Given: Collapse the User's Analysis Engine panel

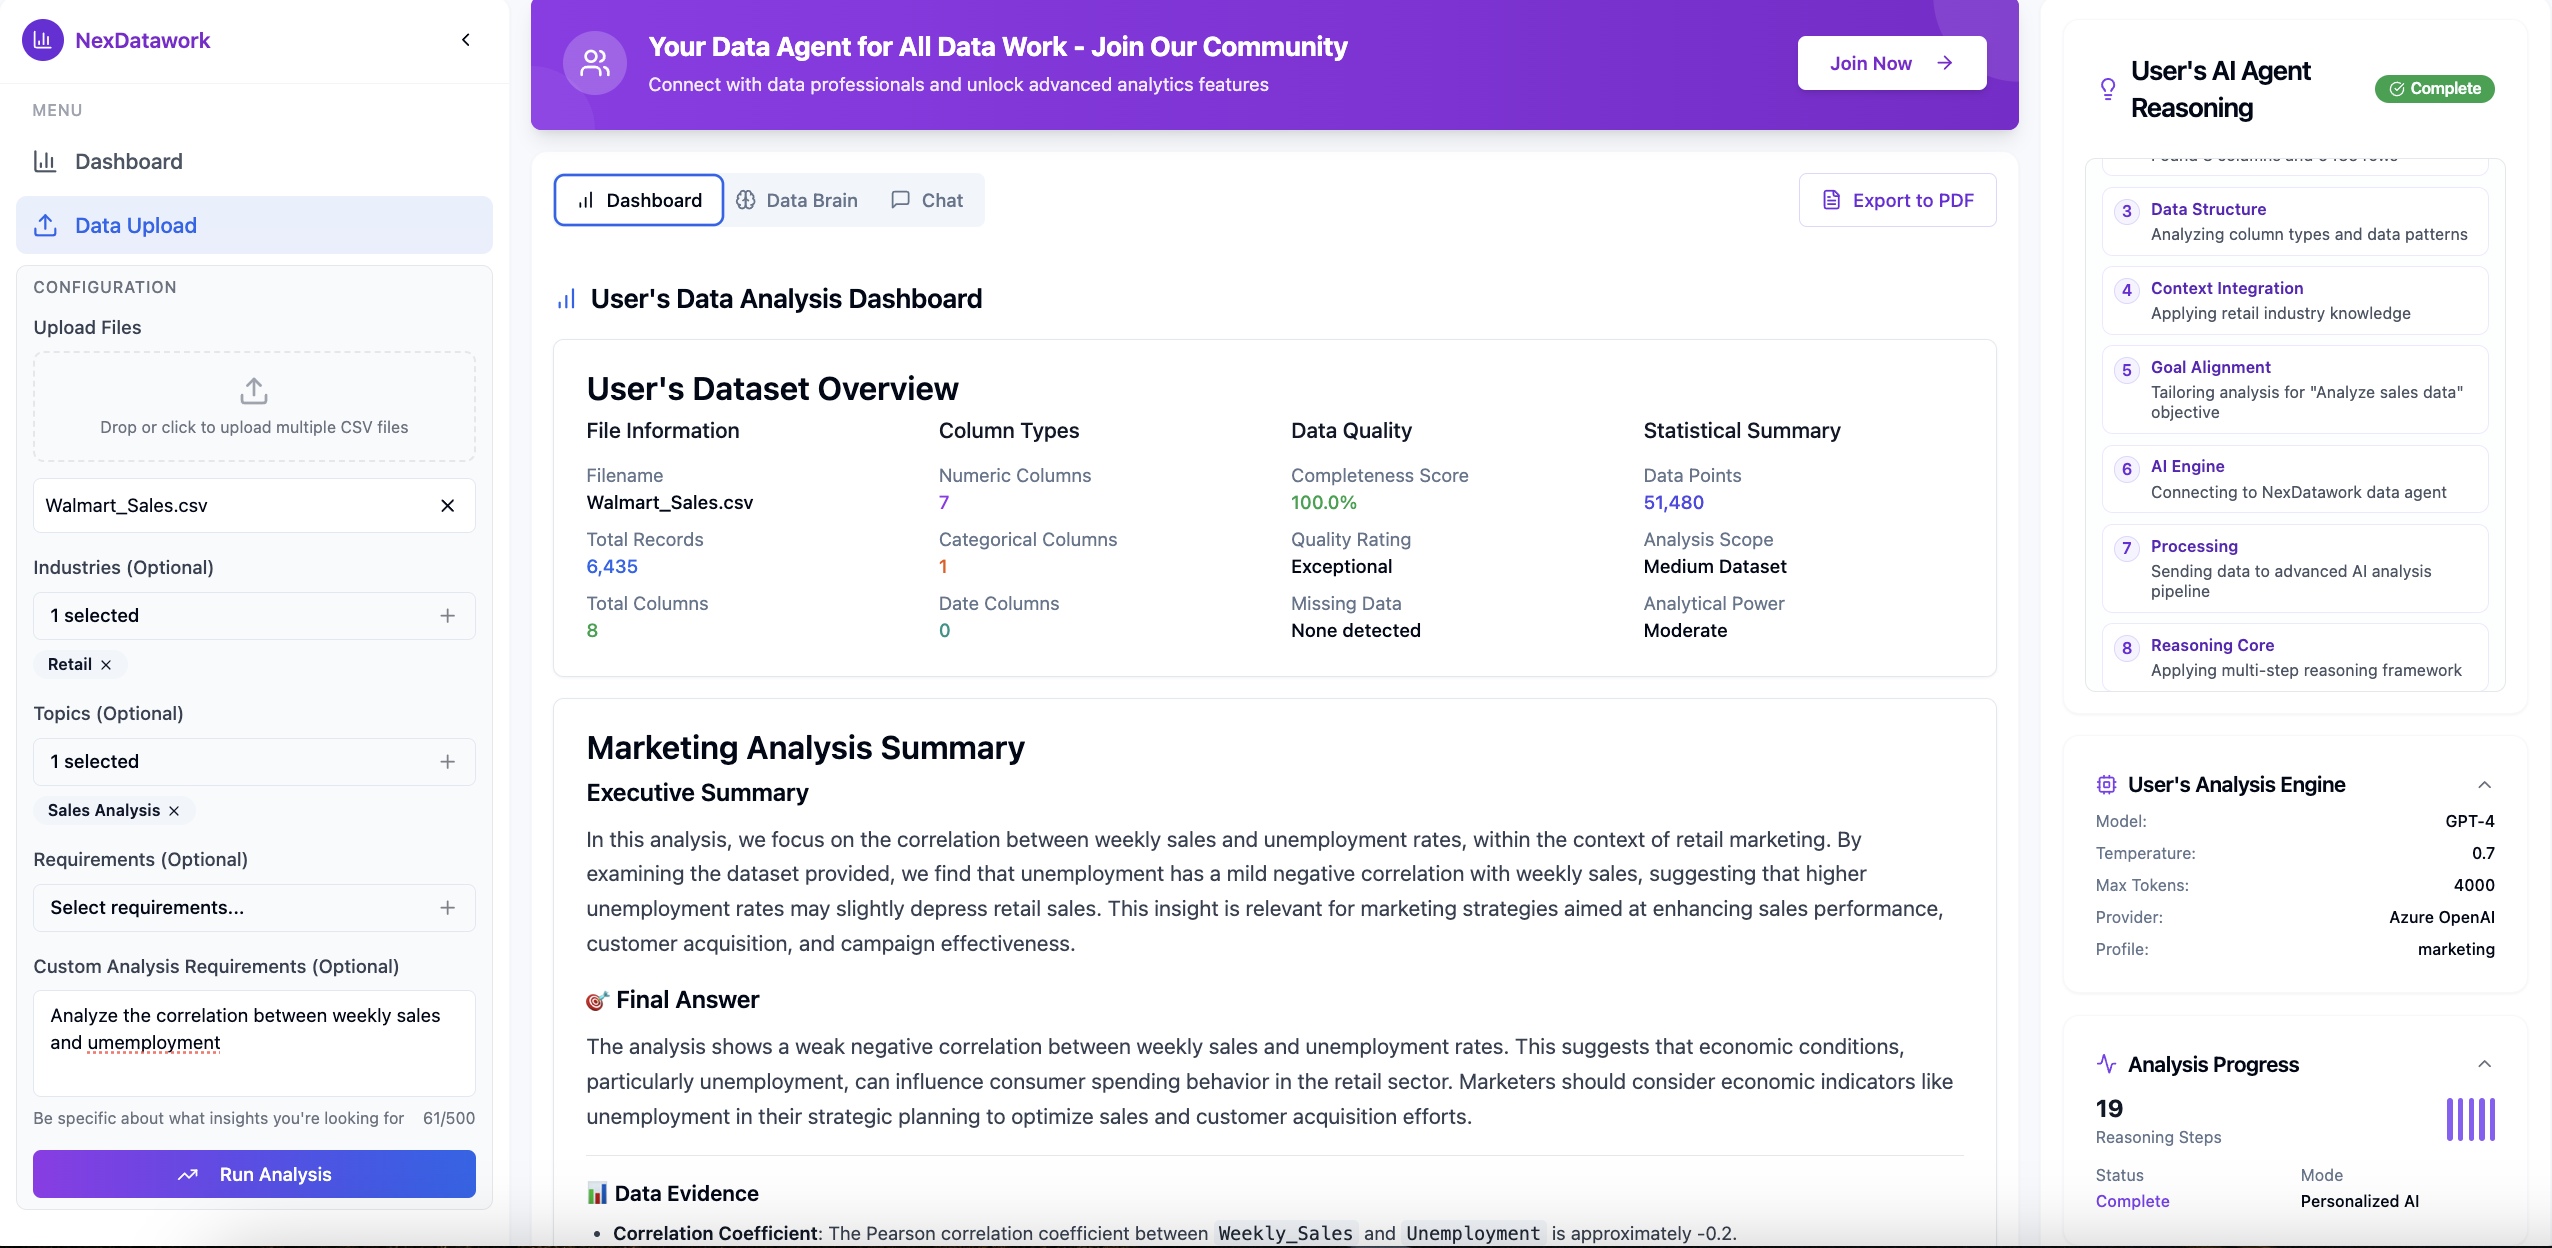Looking at the screenshot, I should click(2485, 784).
